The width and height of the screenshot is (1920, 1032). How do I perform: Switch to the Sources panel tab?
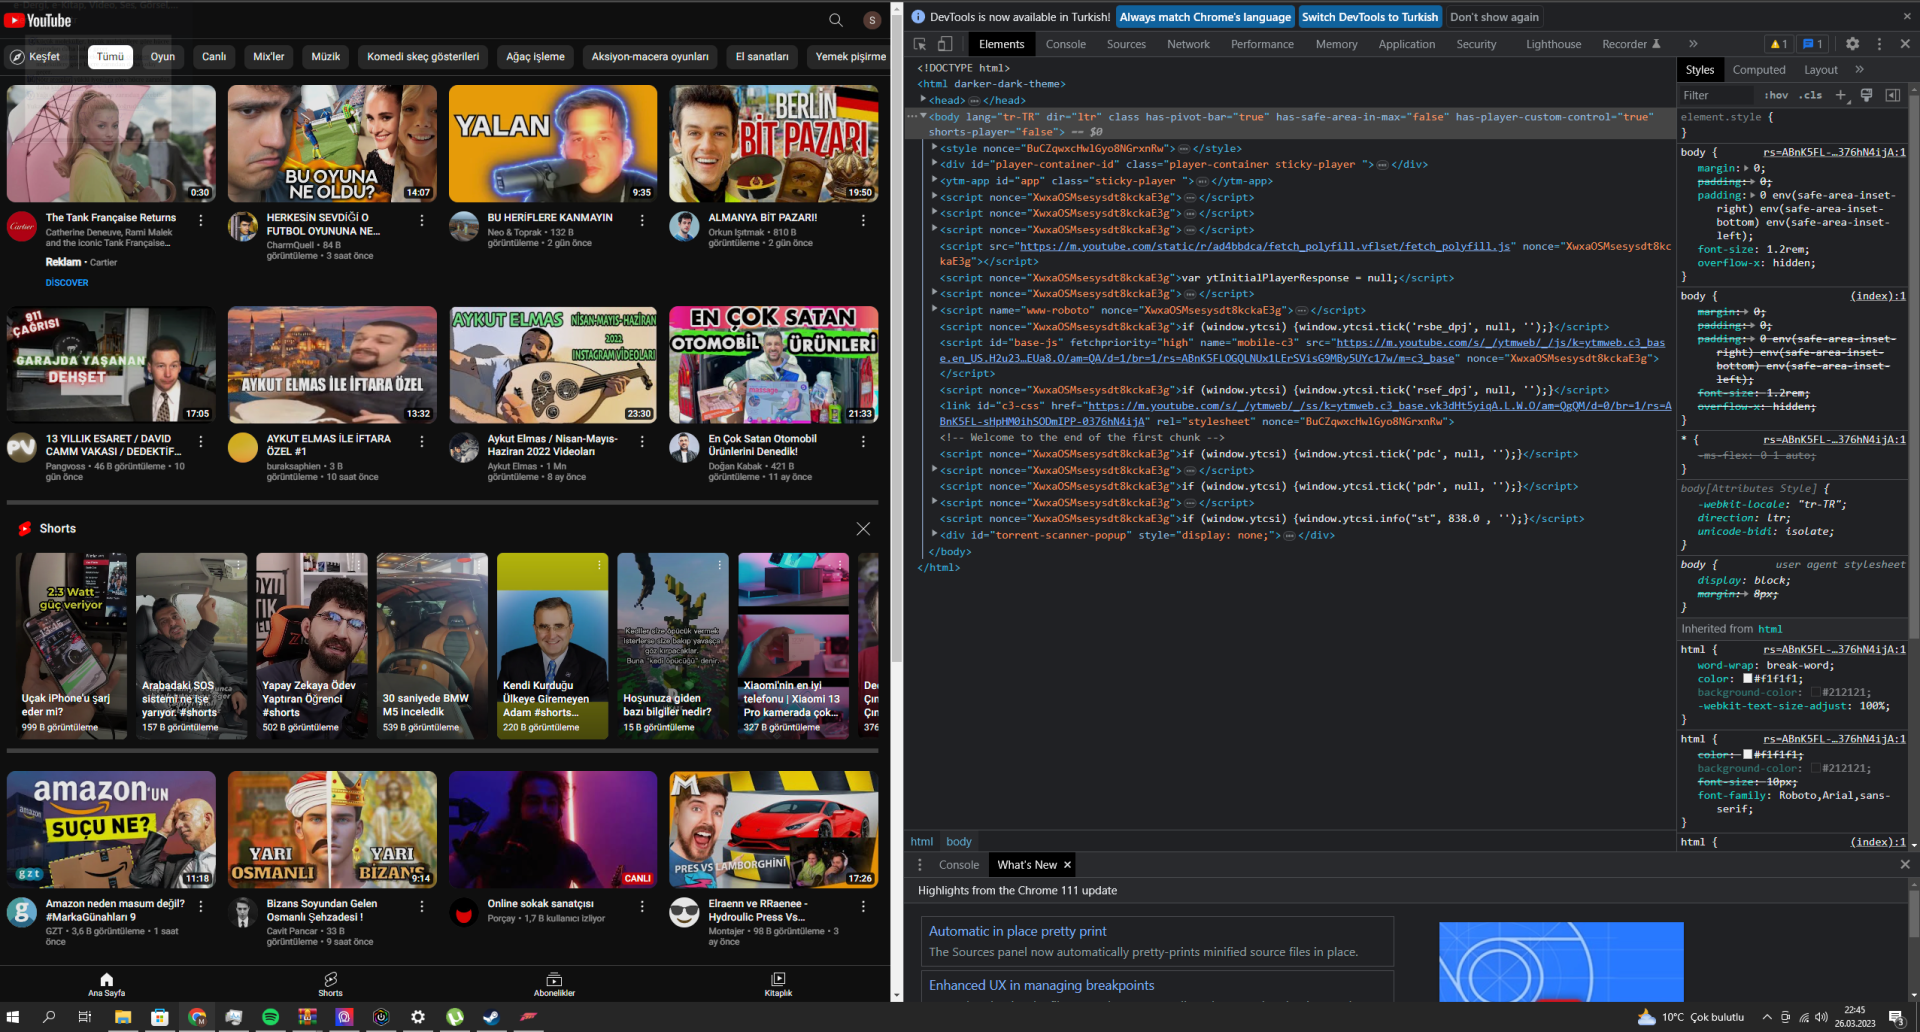tap(1126, 44)
